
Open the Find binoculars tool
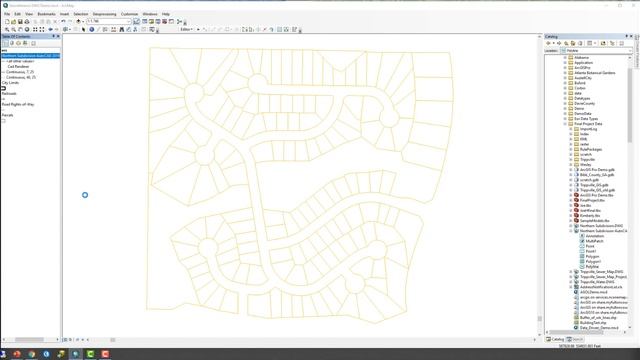(x=122, y=30)
